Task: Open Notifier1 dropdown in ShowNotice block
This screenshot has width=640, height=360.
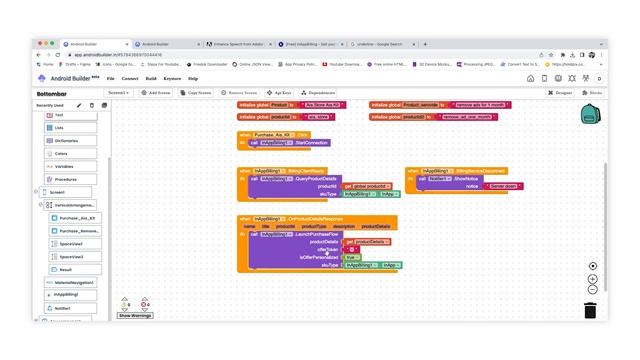Action: coord(449,179)
